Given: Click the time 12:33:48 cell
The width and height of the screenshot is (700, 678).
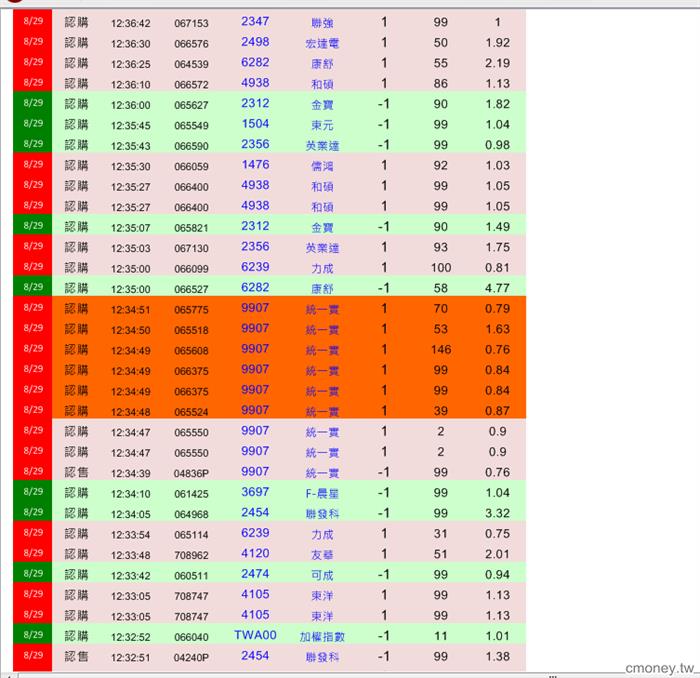Looking at the screenshot, I should click(130, 555).
